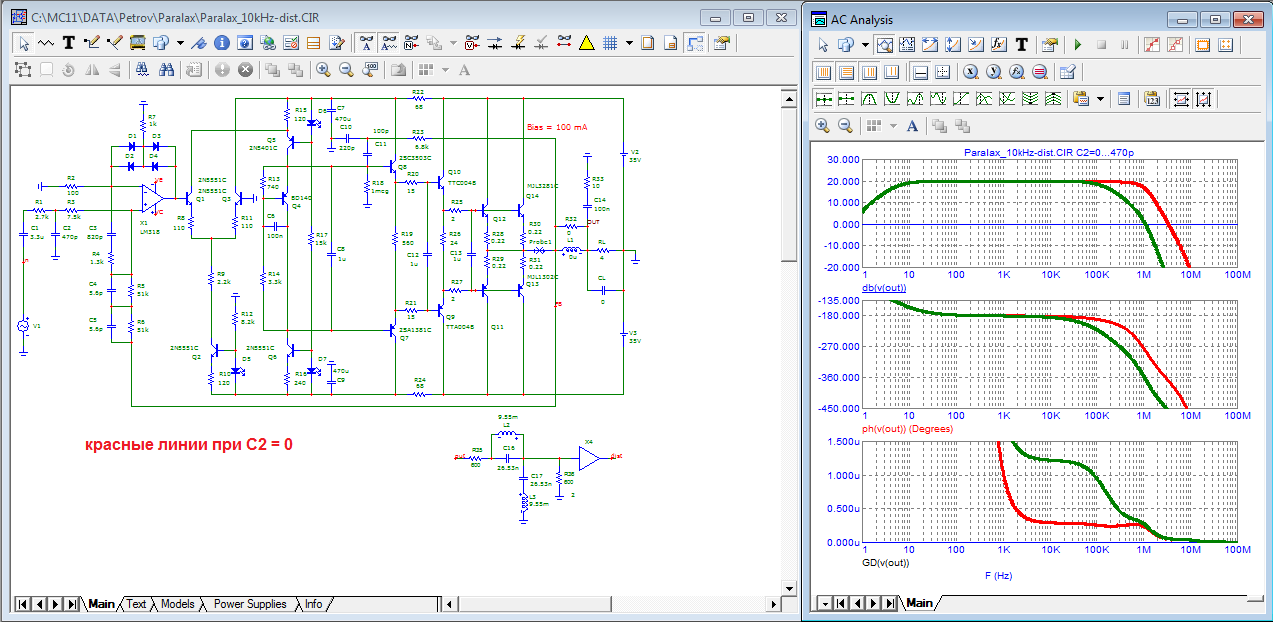Open the Info mode icon

[221, 43]
